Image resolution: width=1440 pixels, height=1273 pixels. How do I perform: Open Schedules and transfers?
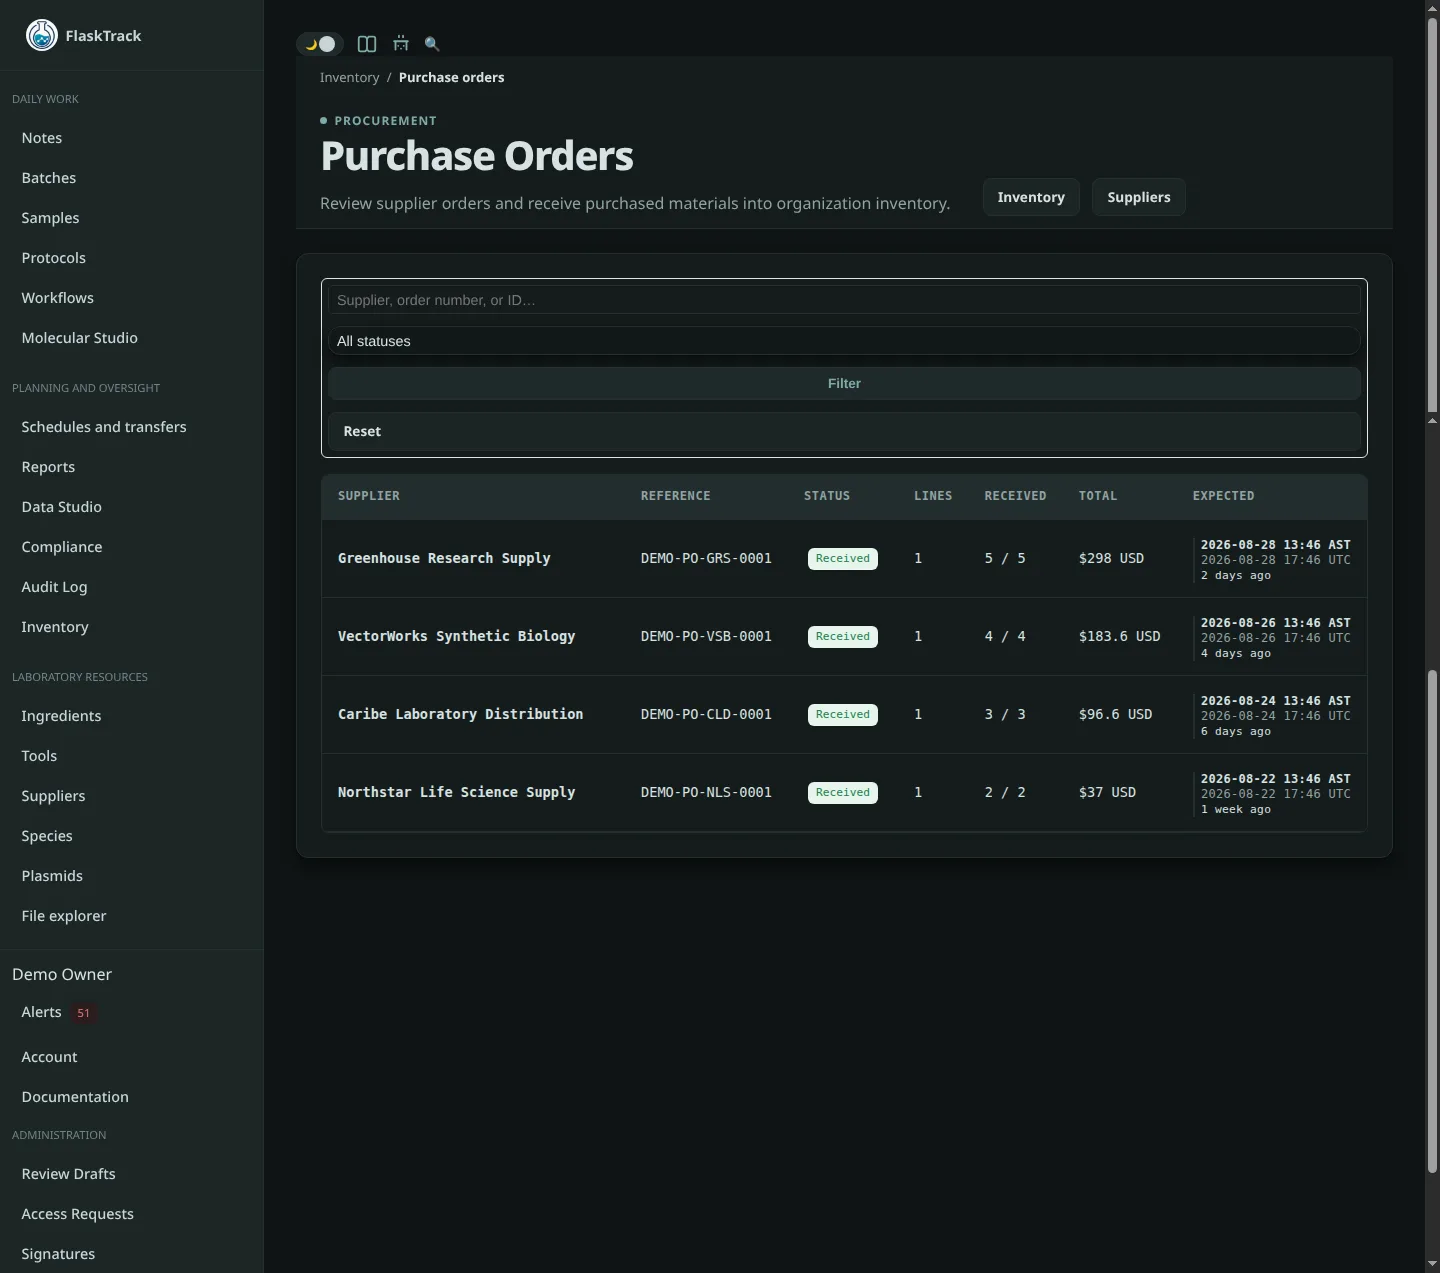point(104,427)
